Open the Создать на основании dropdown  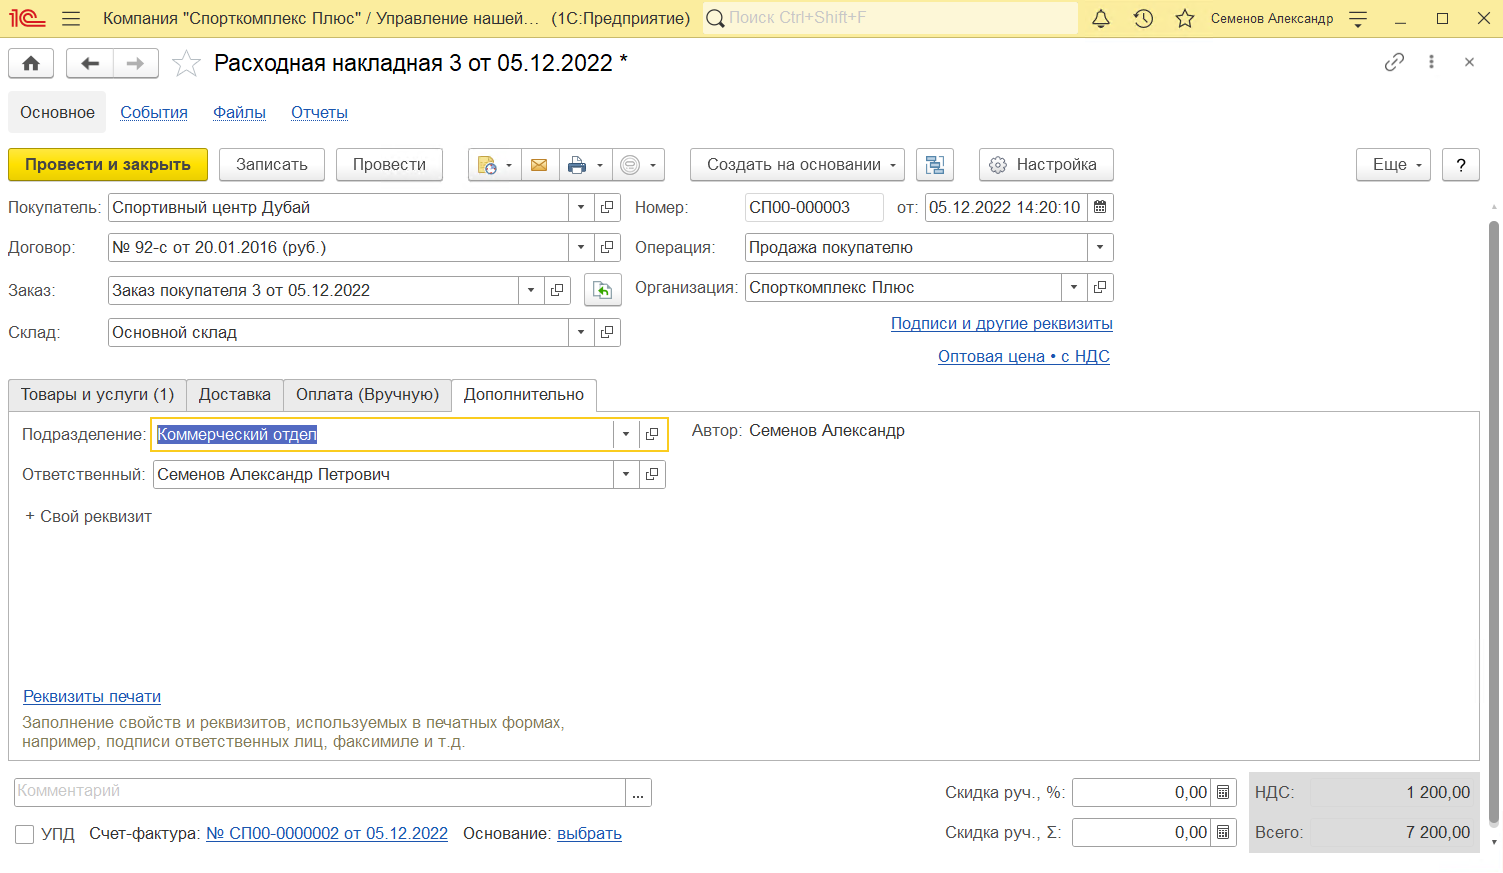797,165
